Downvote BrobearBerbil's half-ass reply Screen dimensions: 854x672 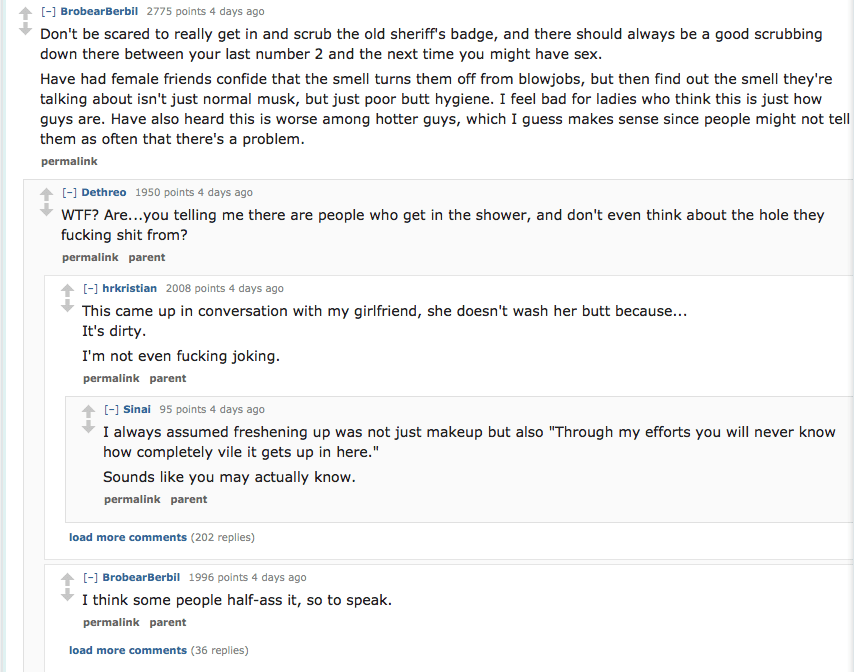[x=67, y=595]
